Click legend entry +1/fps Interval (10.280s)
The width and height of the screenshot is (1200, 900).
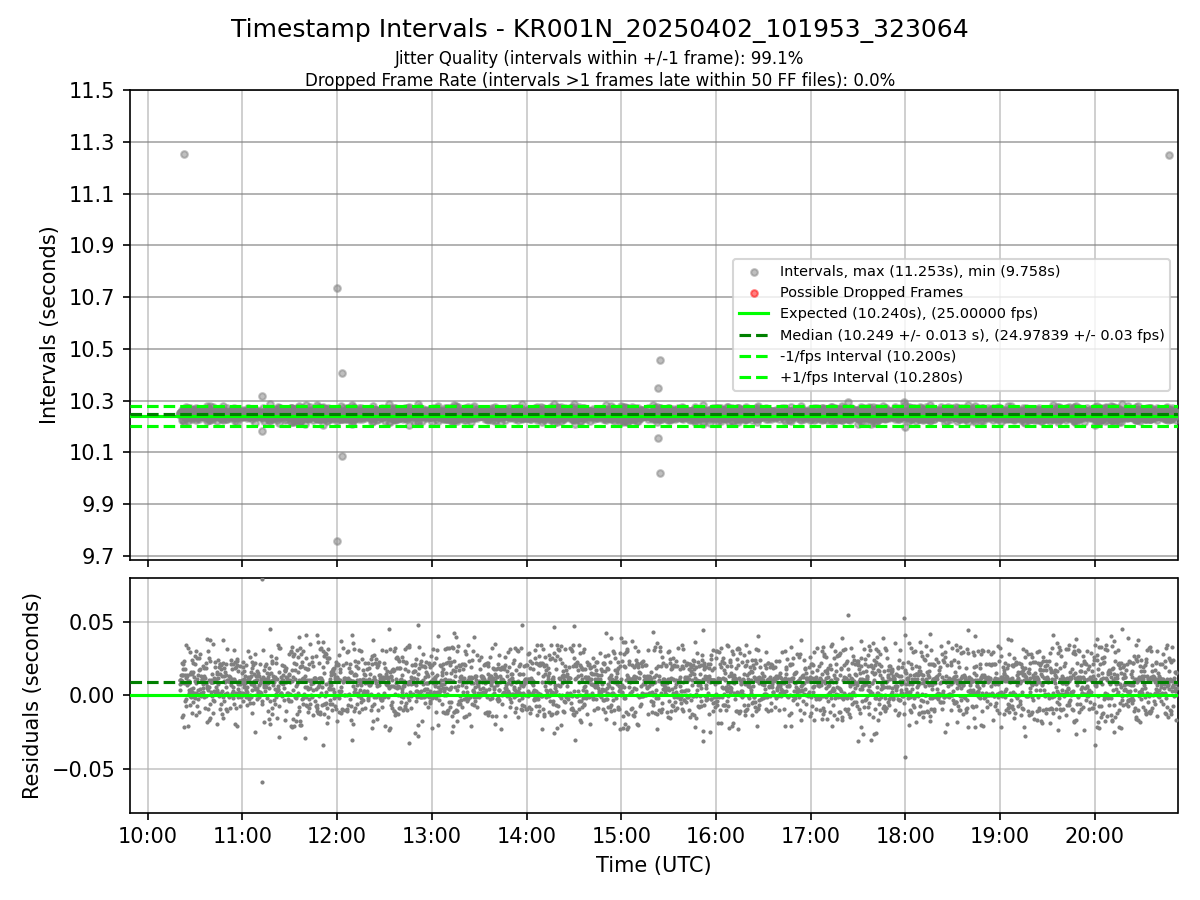click(871, 377)
